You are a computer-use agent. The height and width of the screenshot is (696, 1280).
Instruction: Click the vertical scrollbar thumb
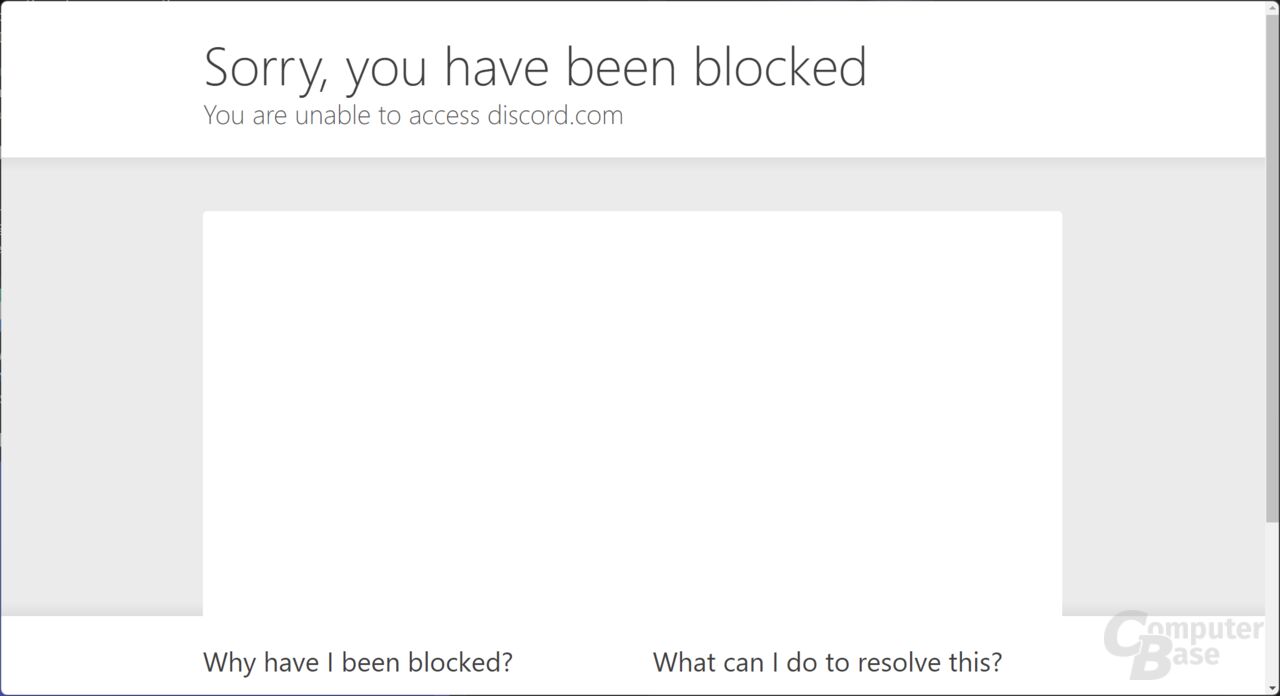1272,268
